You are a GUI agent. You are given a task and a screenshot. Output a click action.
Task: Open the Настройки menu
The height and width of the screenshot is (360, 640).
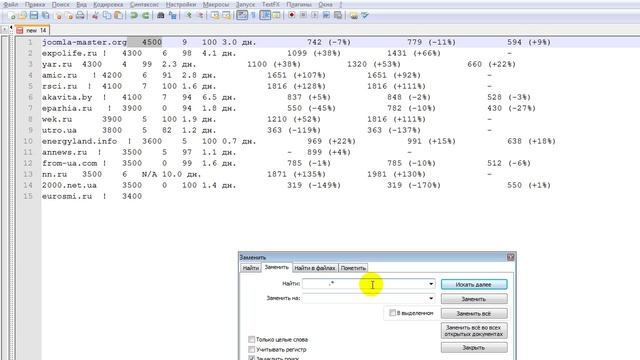[181, 4]
